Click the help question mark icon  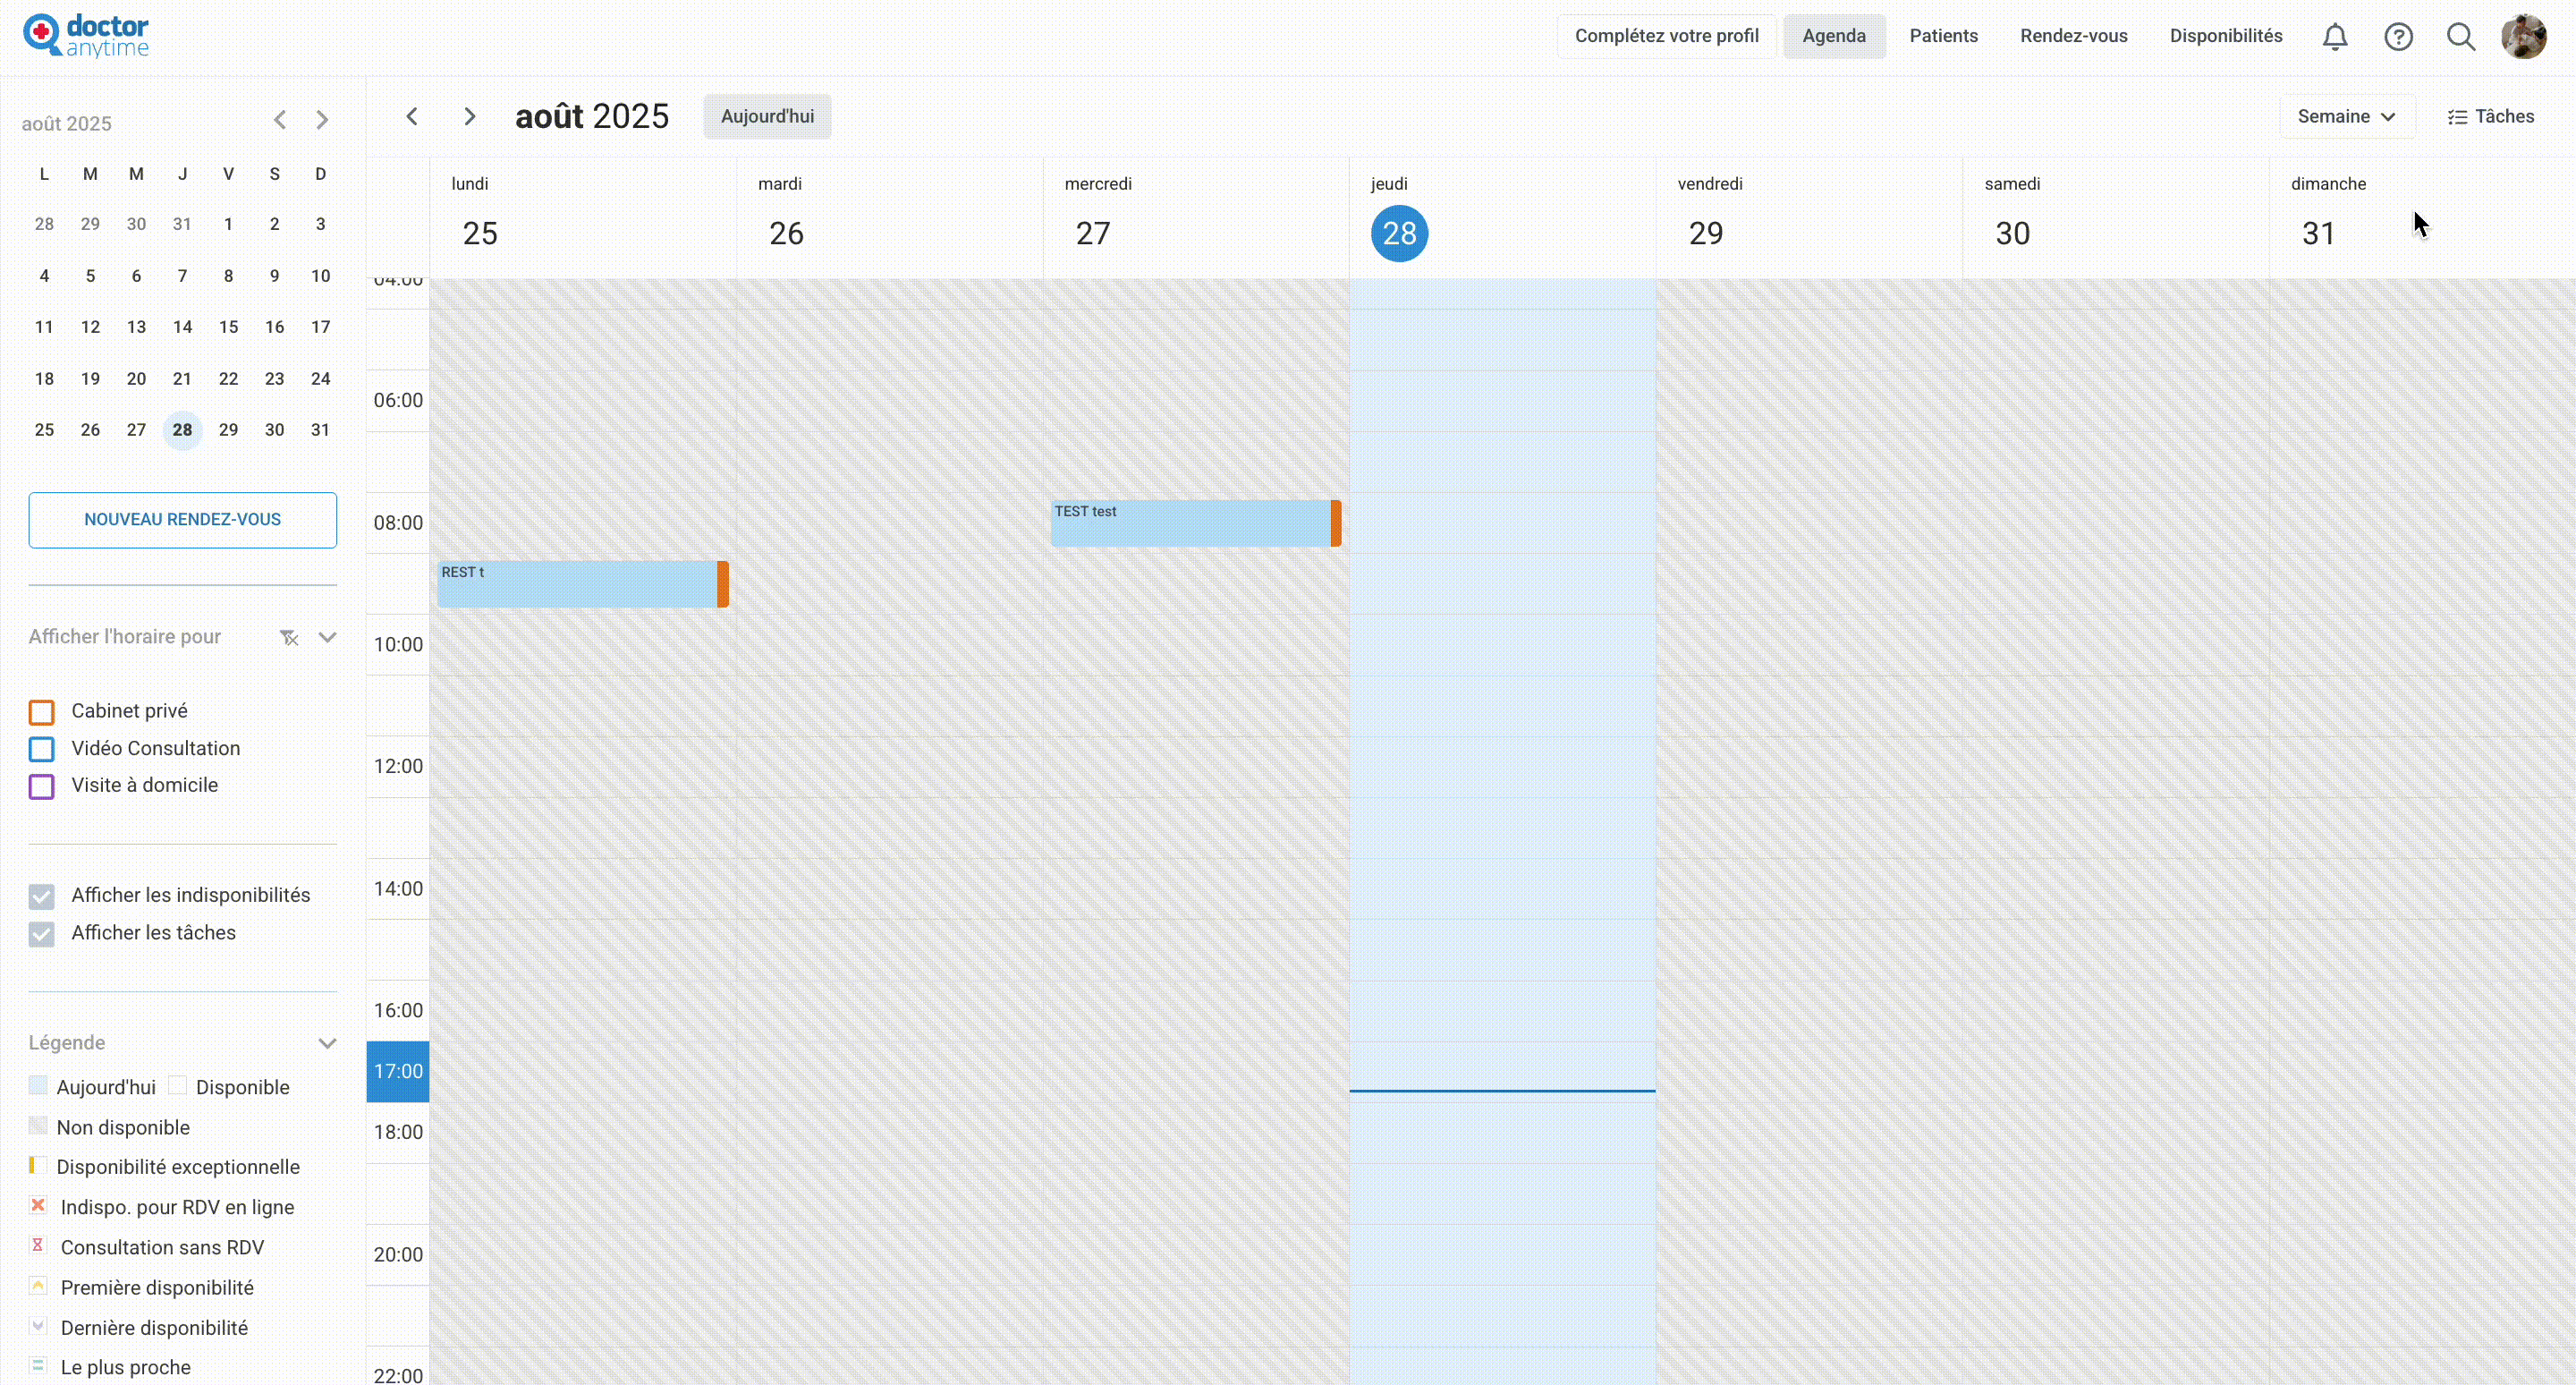2398,37
